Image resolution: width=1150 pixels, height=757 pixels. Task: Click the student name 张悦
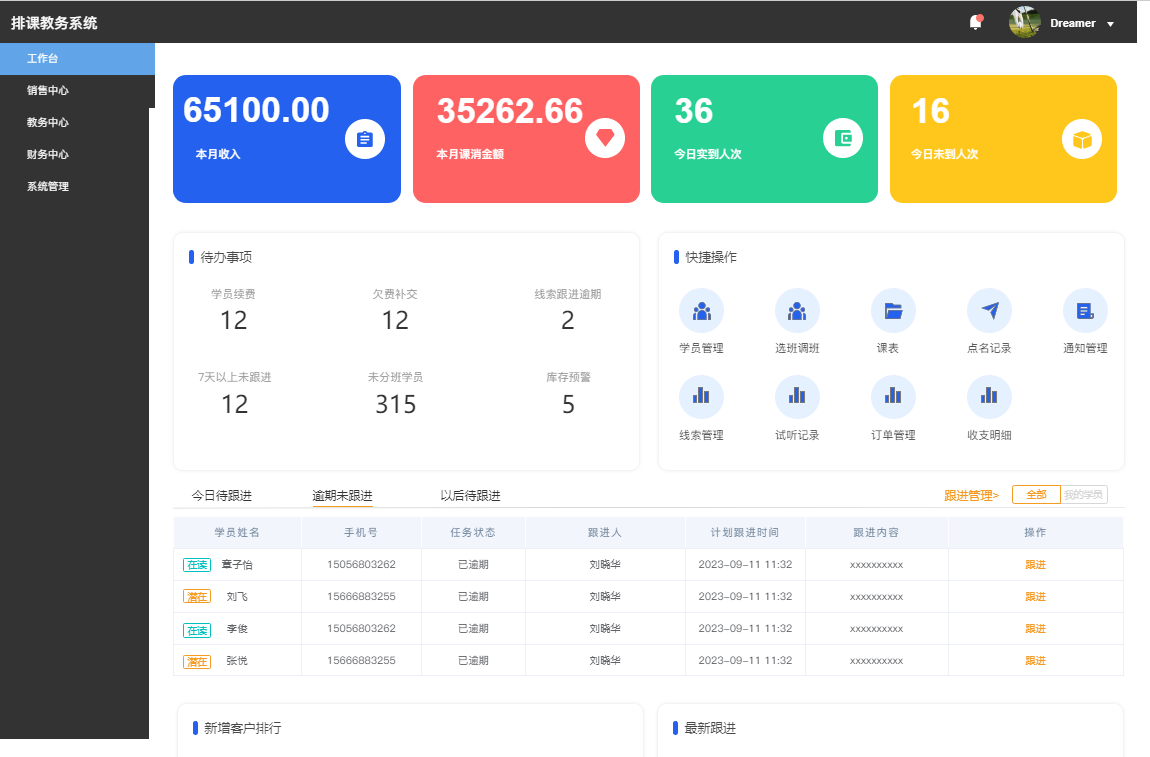pyautogui.click(x=237, y=661)
